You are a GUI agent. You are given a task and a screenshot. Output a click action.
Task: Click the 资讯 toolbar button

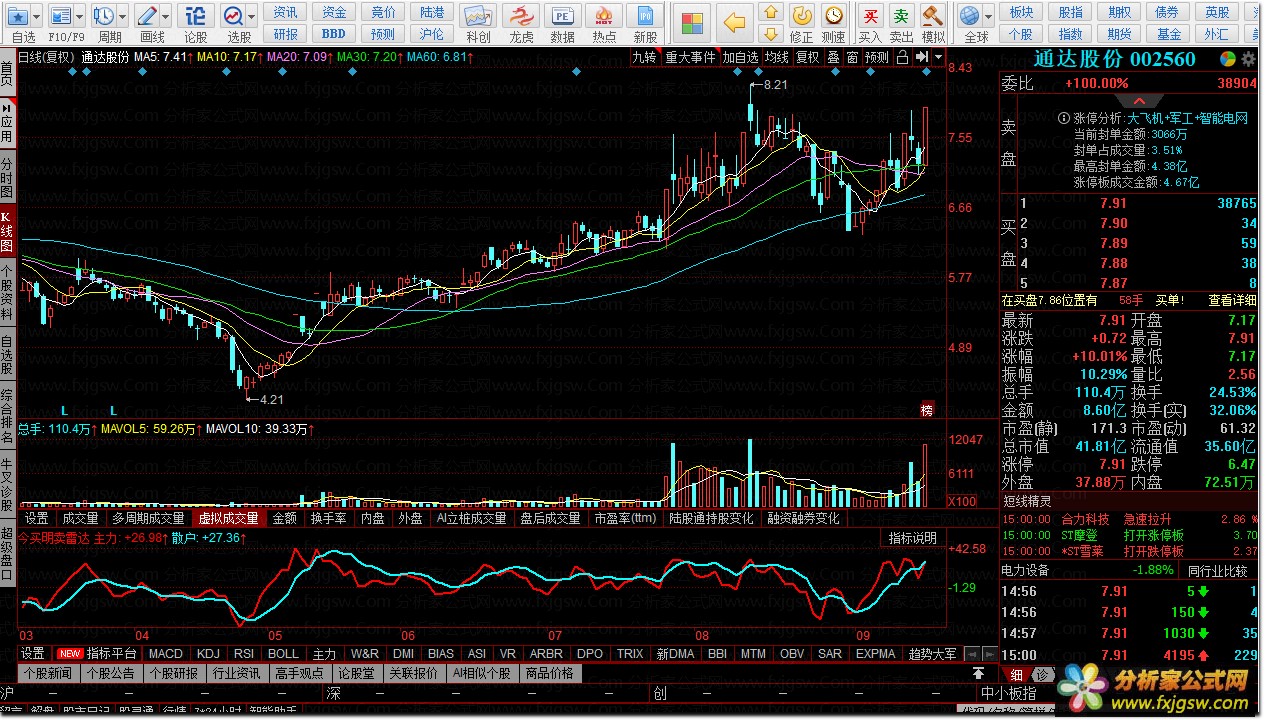click(286, 12)
